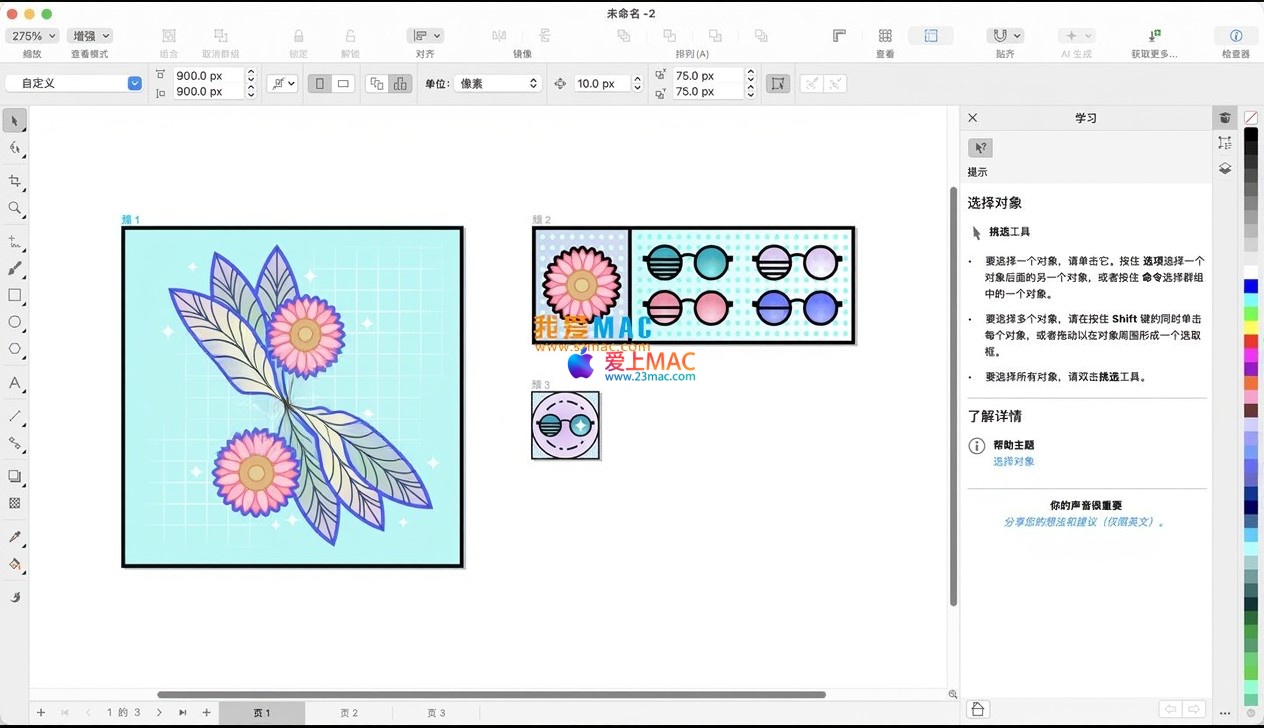The height and width of the screenshot is (728, 1264).
Task: Open the Inspector (检查器) panel
Action: pos(1236,36)
